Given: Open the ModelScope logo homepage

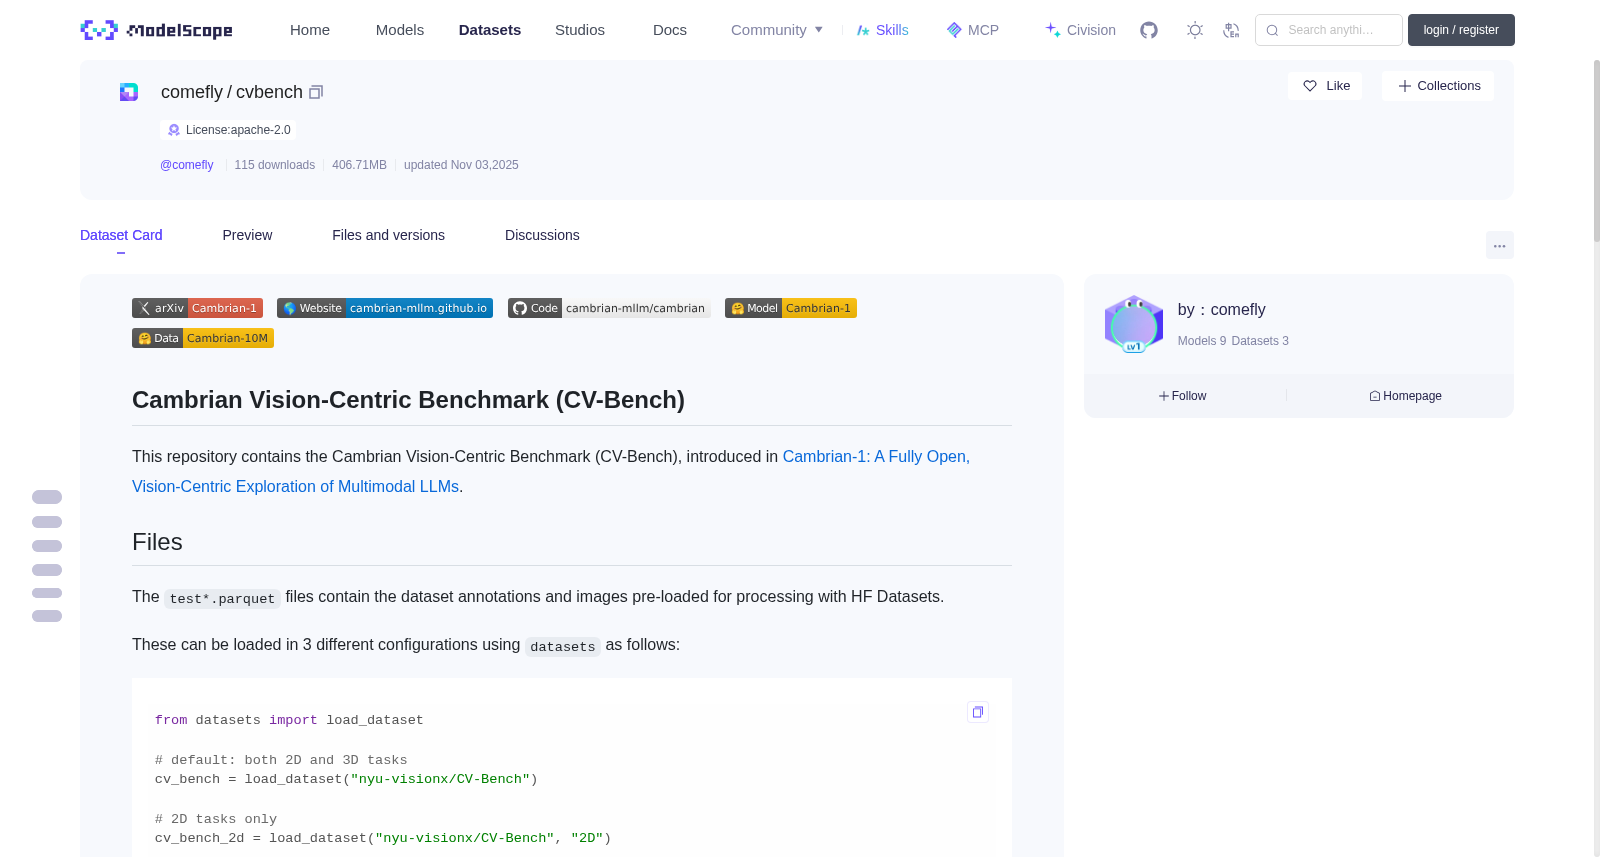Looking at the screenshot, I should (156, 30).
